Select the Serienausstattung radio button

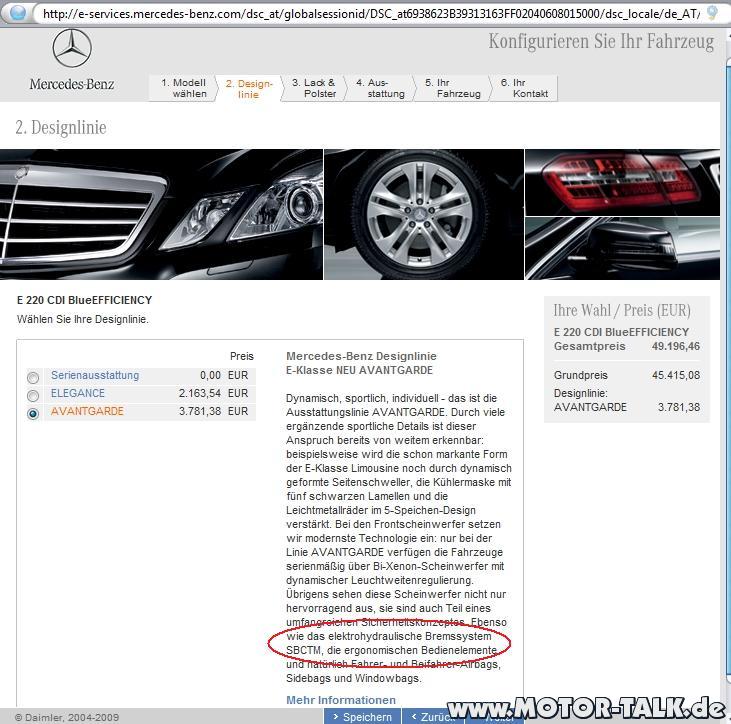33,377
